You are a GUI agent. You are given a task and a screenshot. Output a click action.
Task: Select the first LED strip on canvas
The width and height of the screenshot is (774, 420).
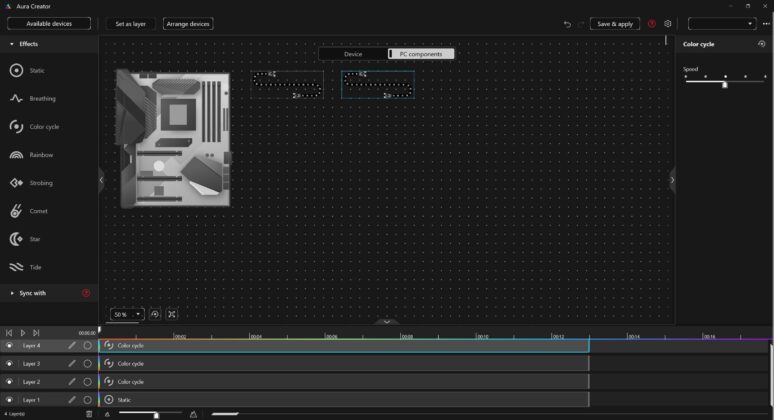pos(287,85)
